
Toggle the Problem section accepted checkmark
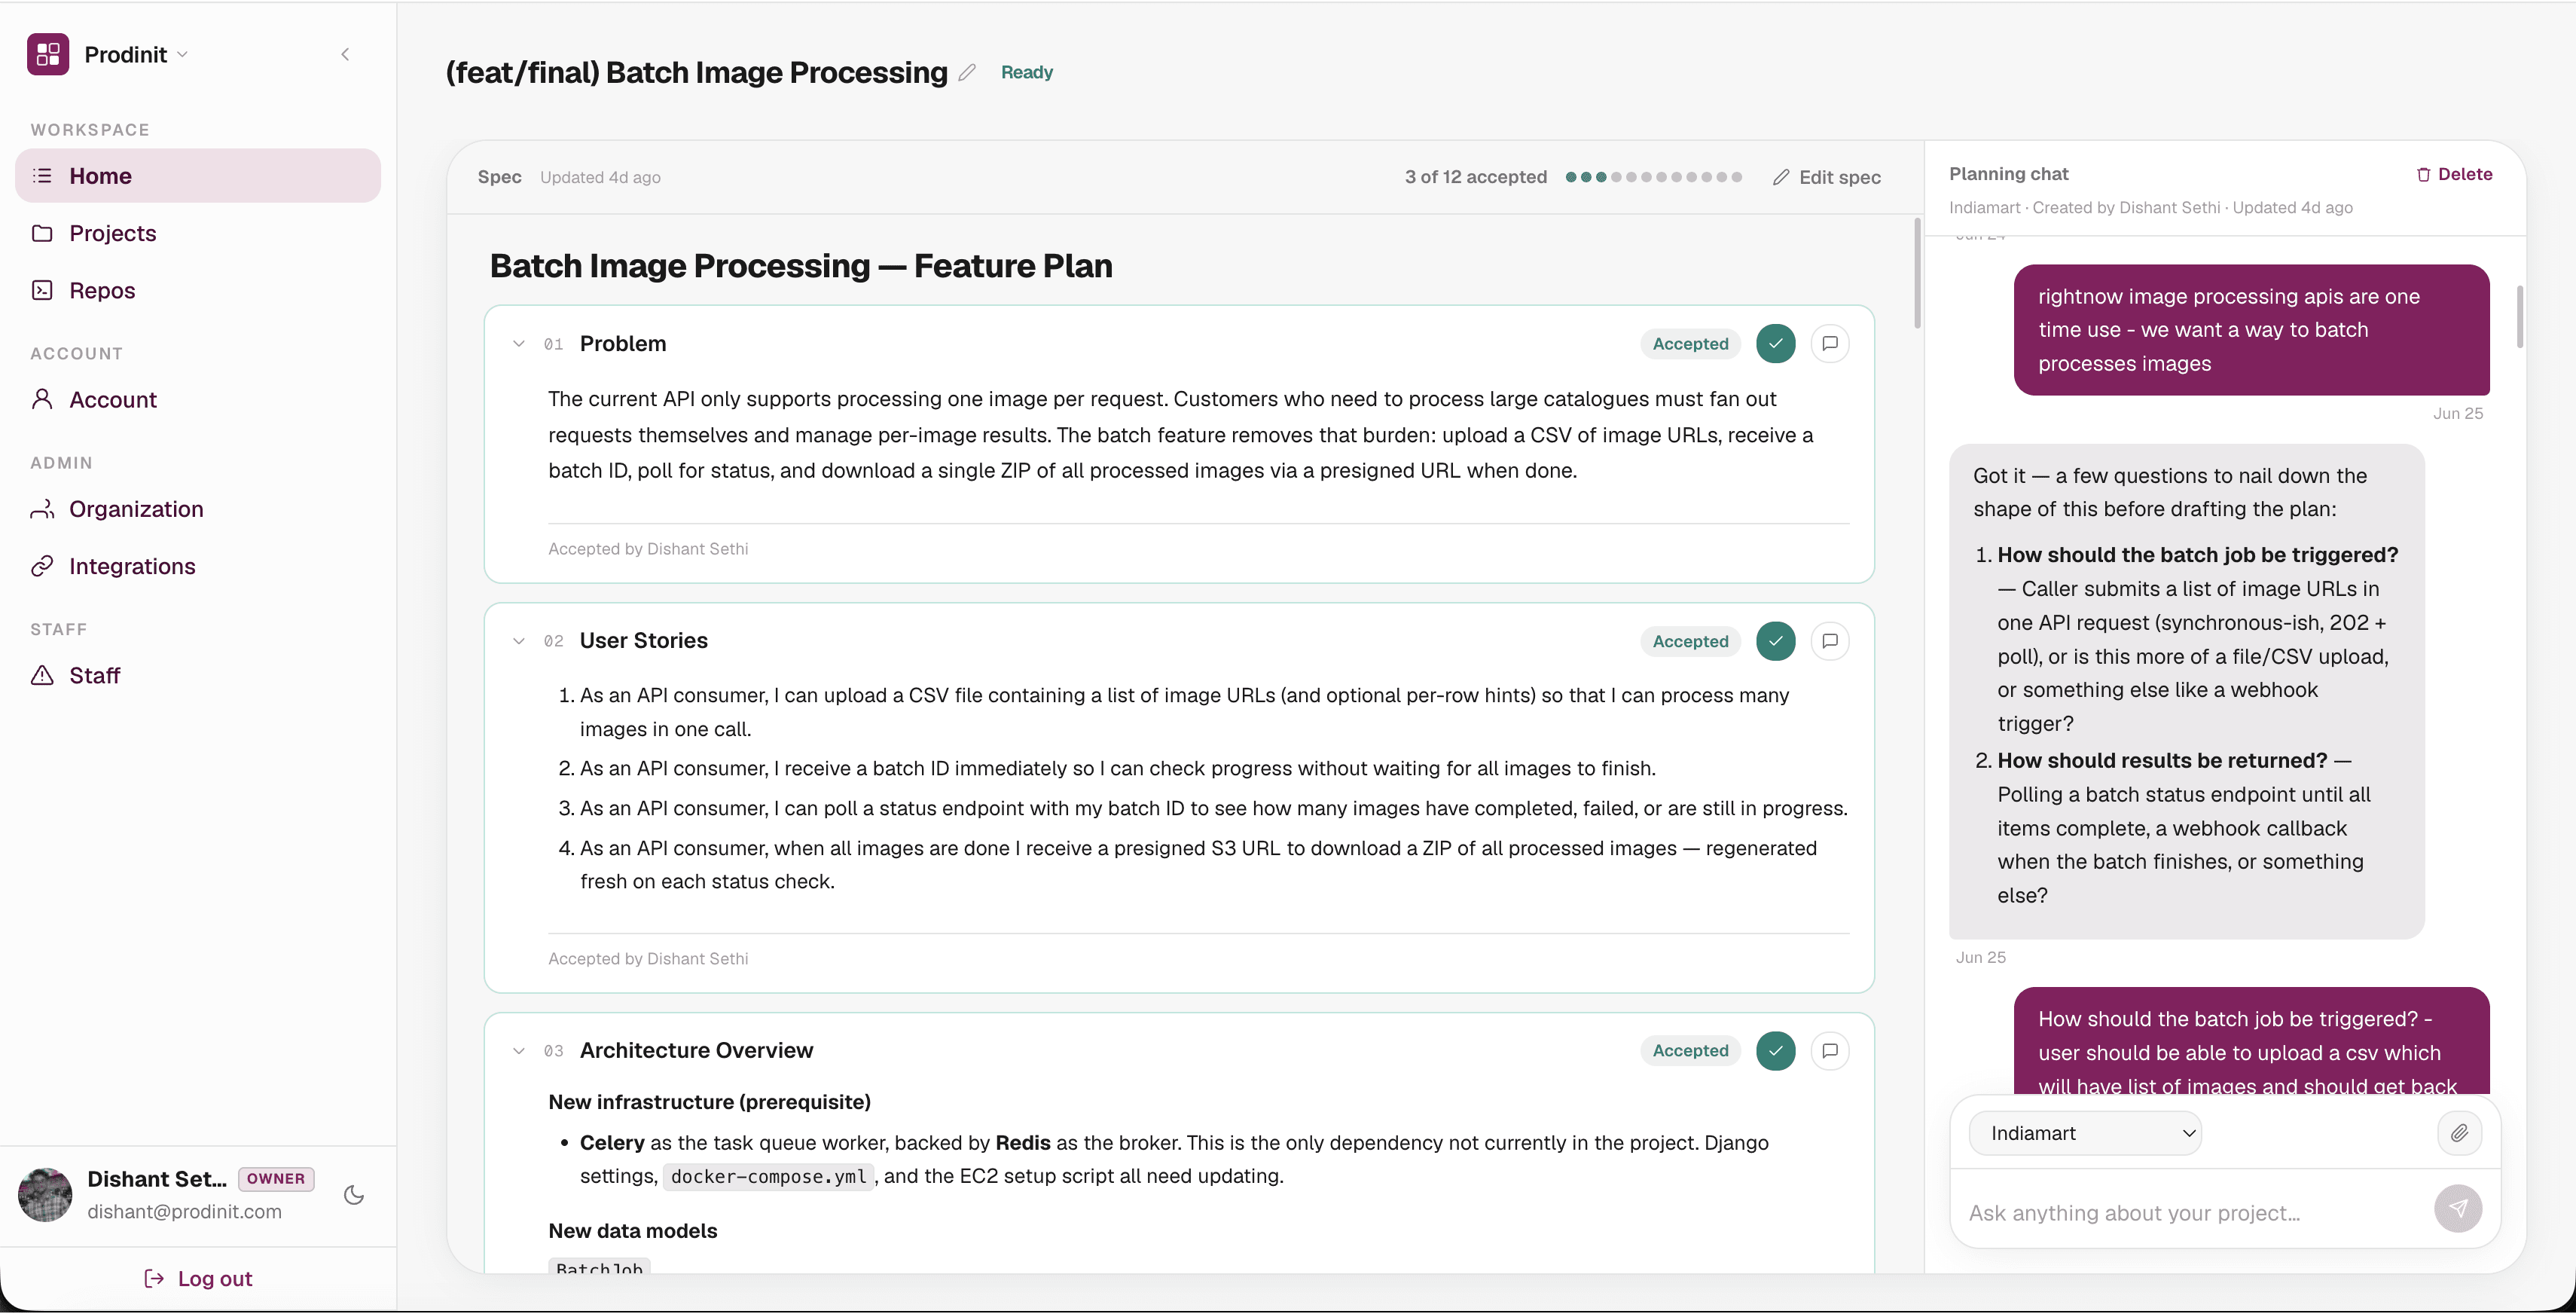click(x=1775, y=344)
